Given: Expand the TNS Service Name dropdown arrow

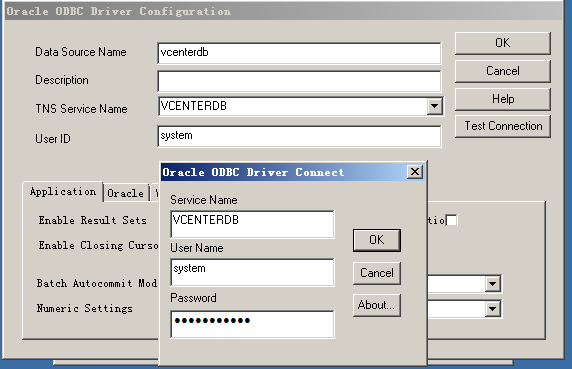Looking at the screenshot, I should click(434, 106).
